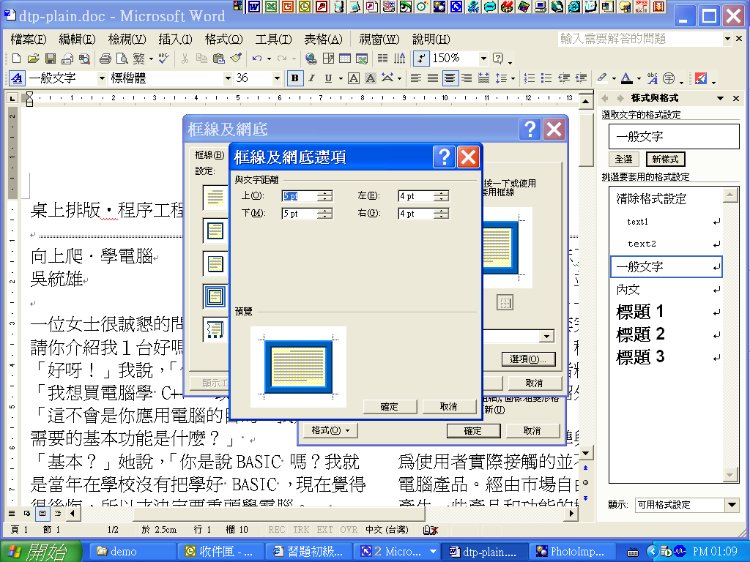Screen dimensions: 750x562
Task: Click the 繁 Chinese conversion icon
Action: pos(139,58)
